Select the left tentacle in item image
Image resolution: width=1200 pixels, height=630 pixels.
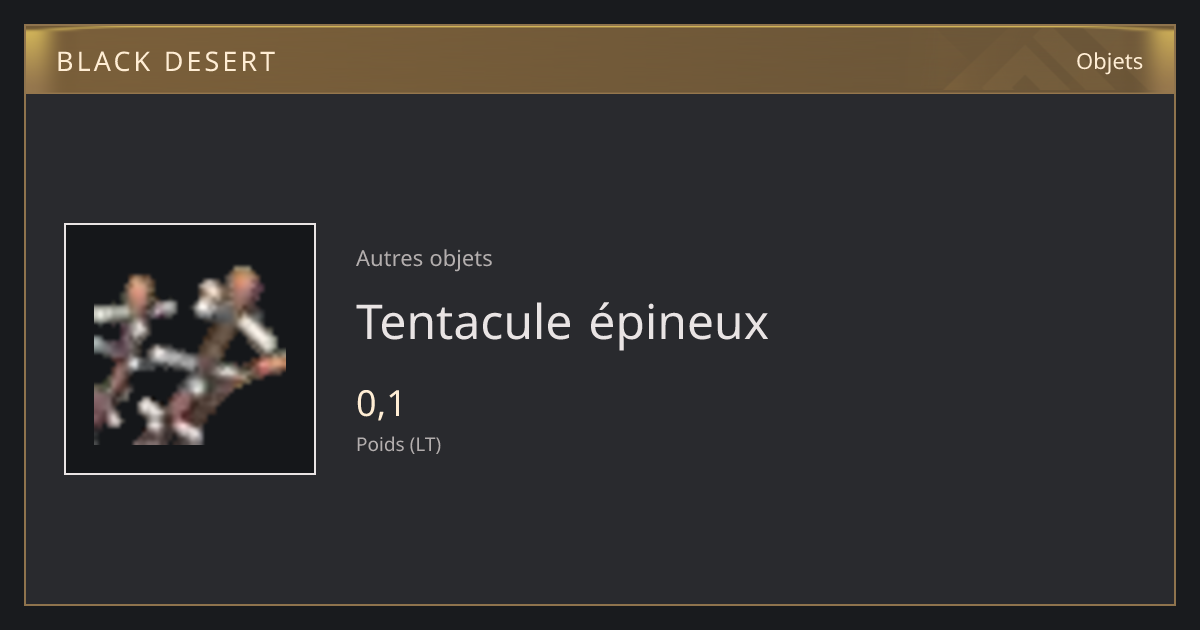point(130,355)
